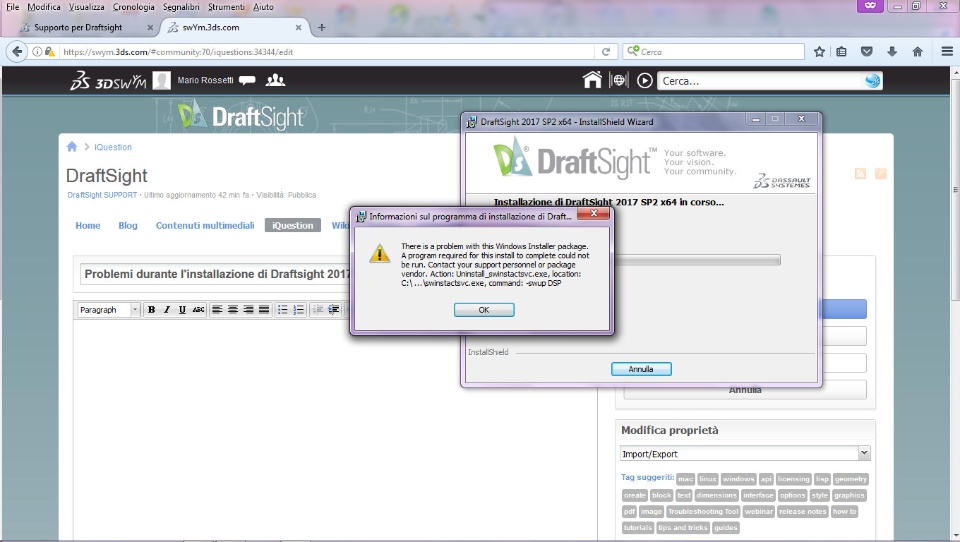This screenshot has width=960, height=542.
Task: Align text left in the editor
Action: (x=217, y=310)
